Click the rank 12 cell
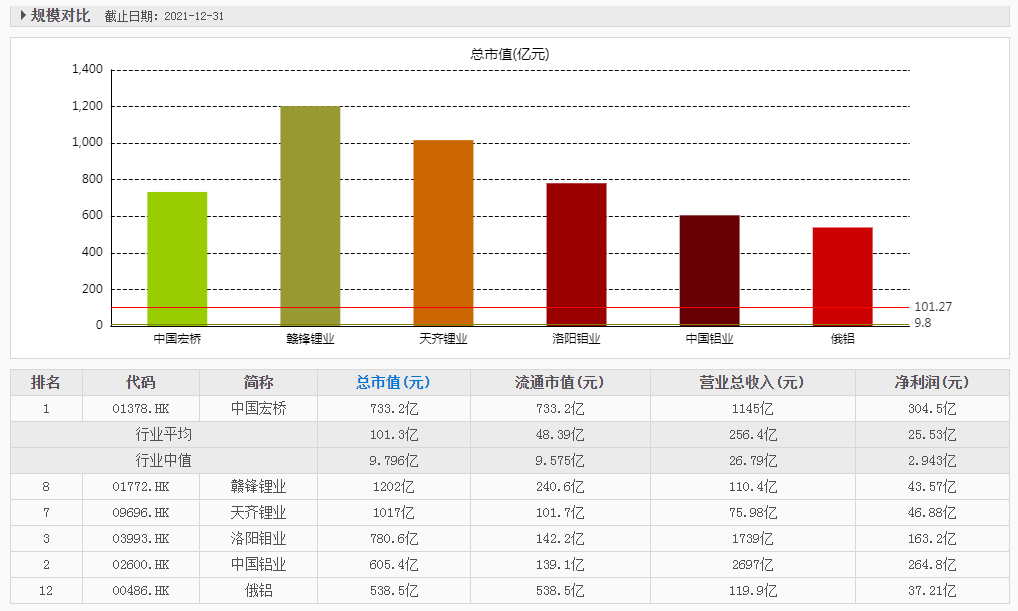 (x=45, y=590)
